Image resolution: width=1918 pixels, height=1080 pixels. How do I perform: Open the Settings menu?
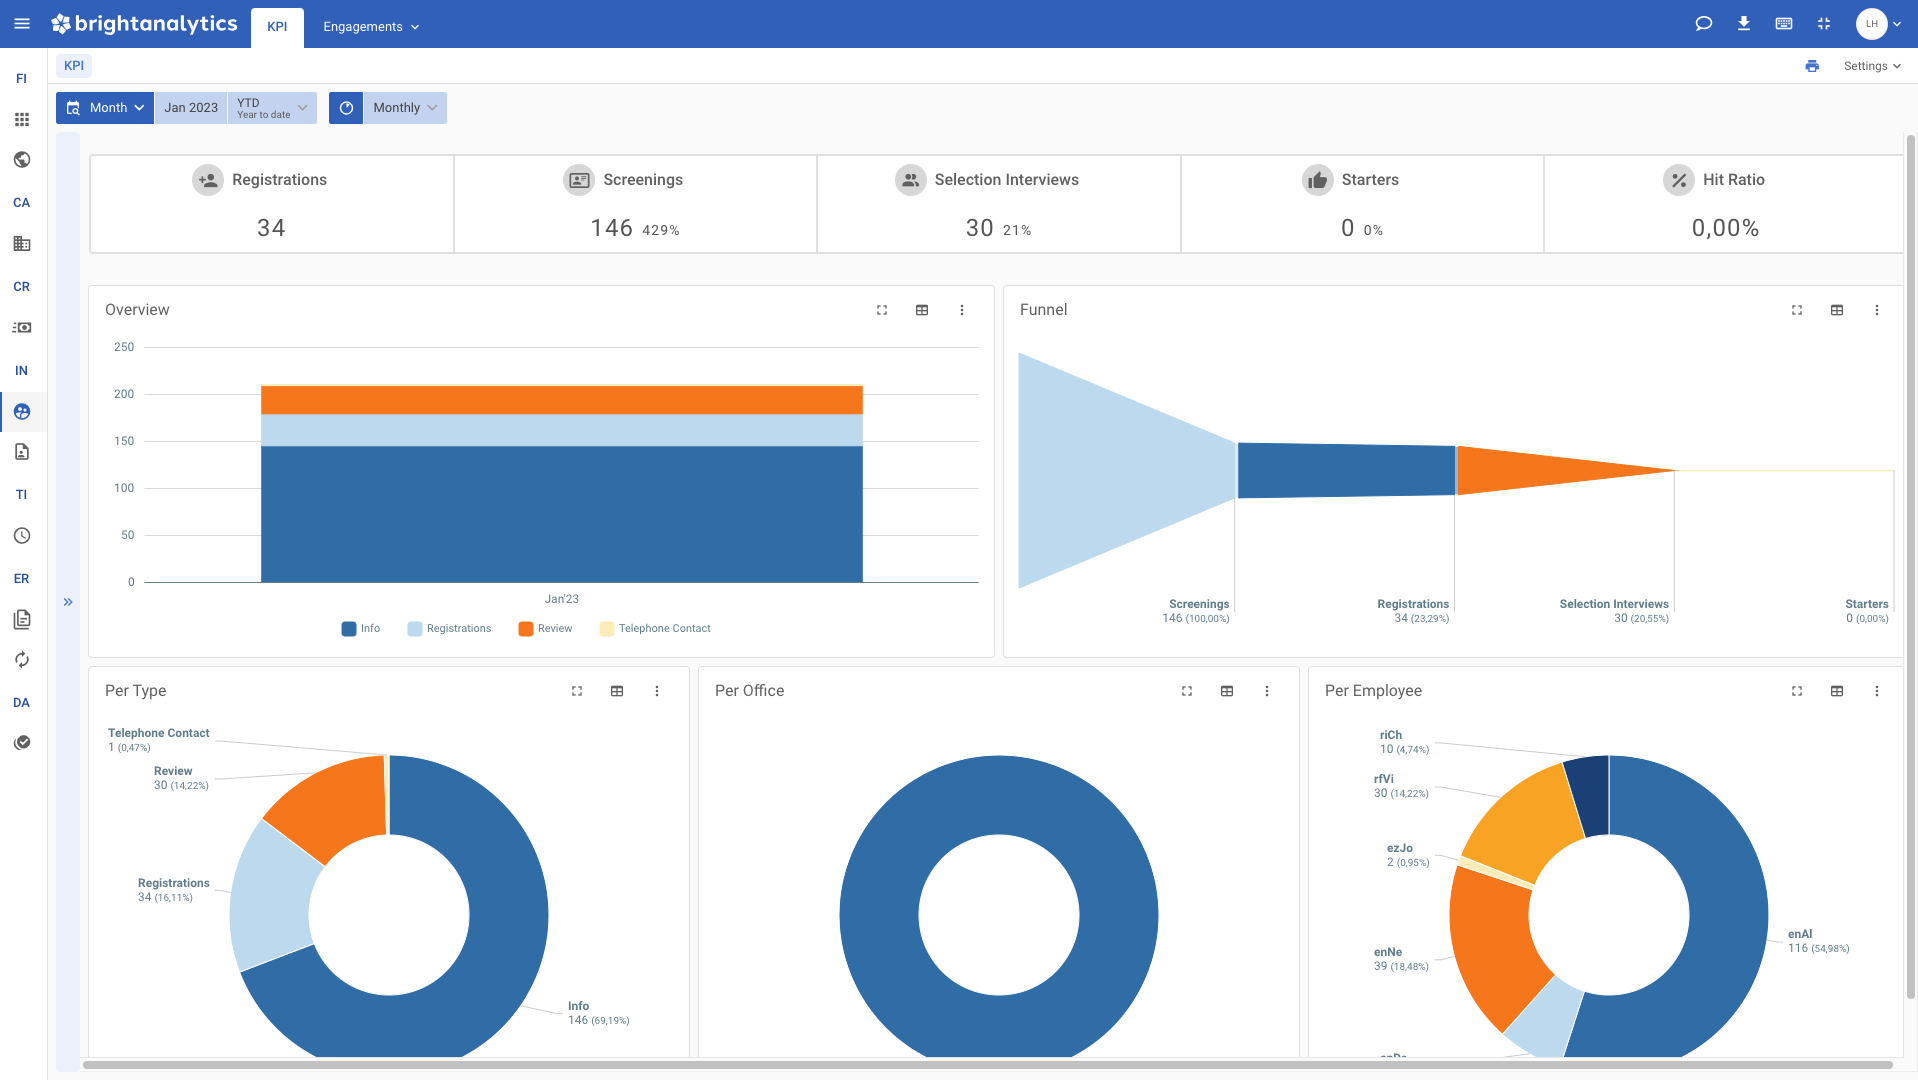pos(1872,66)
